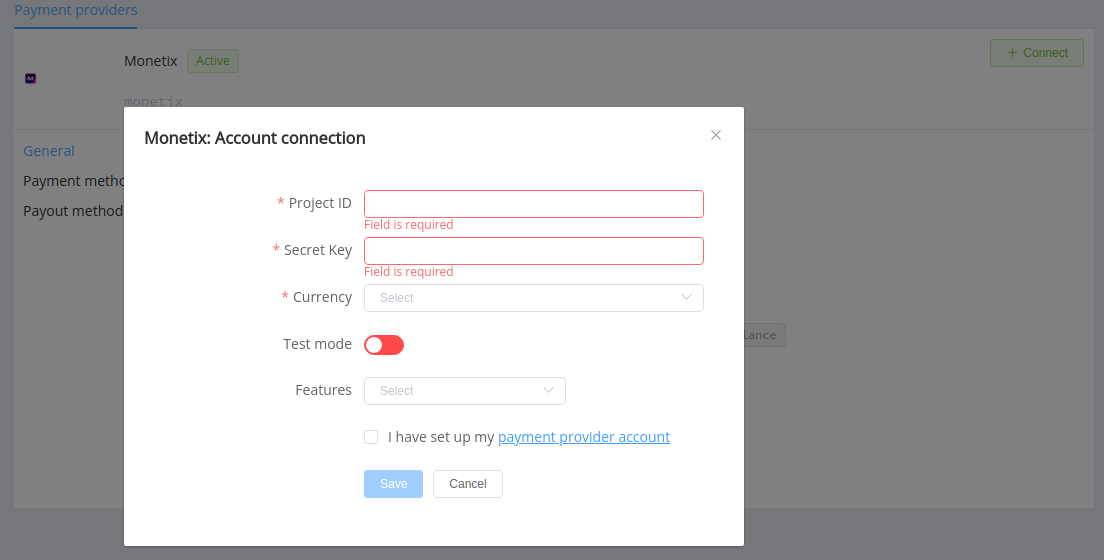The image size is (1104, 560).
Task: Click the Features dropdown chevron arrow
Action: point(548,390)
